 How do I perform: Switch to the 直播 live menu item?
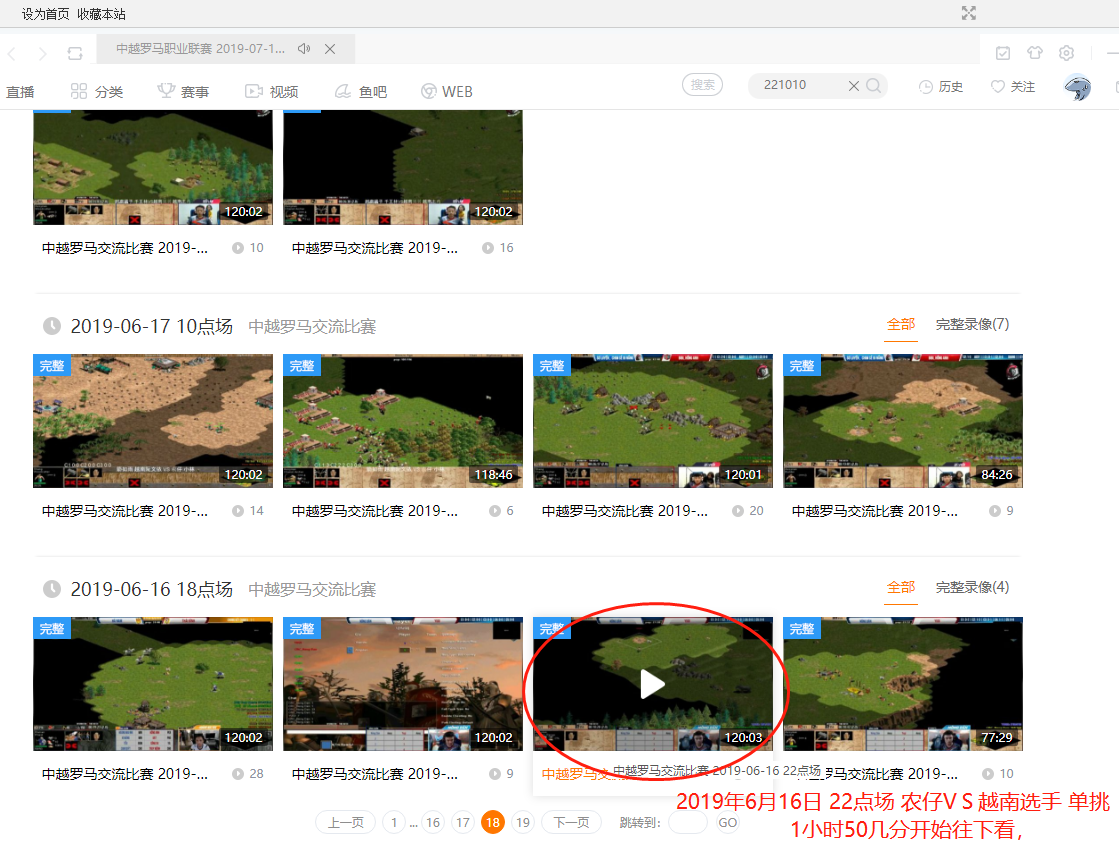tap(20, 91)
